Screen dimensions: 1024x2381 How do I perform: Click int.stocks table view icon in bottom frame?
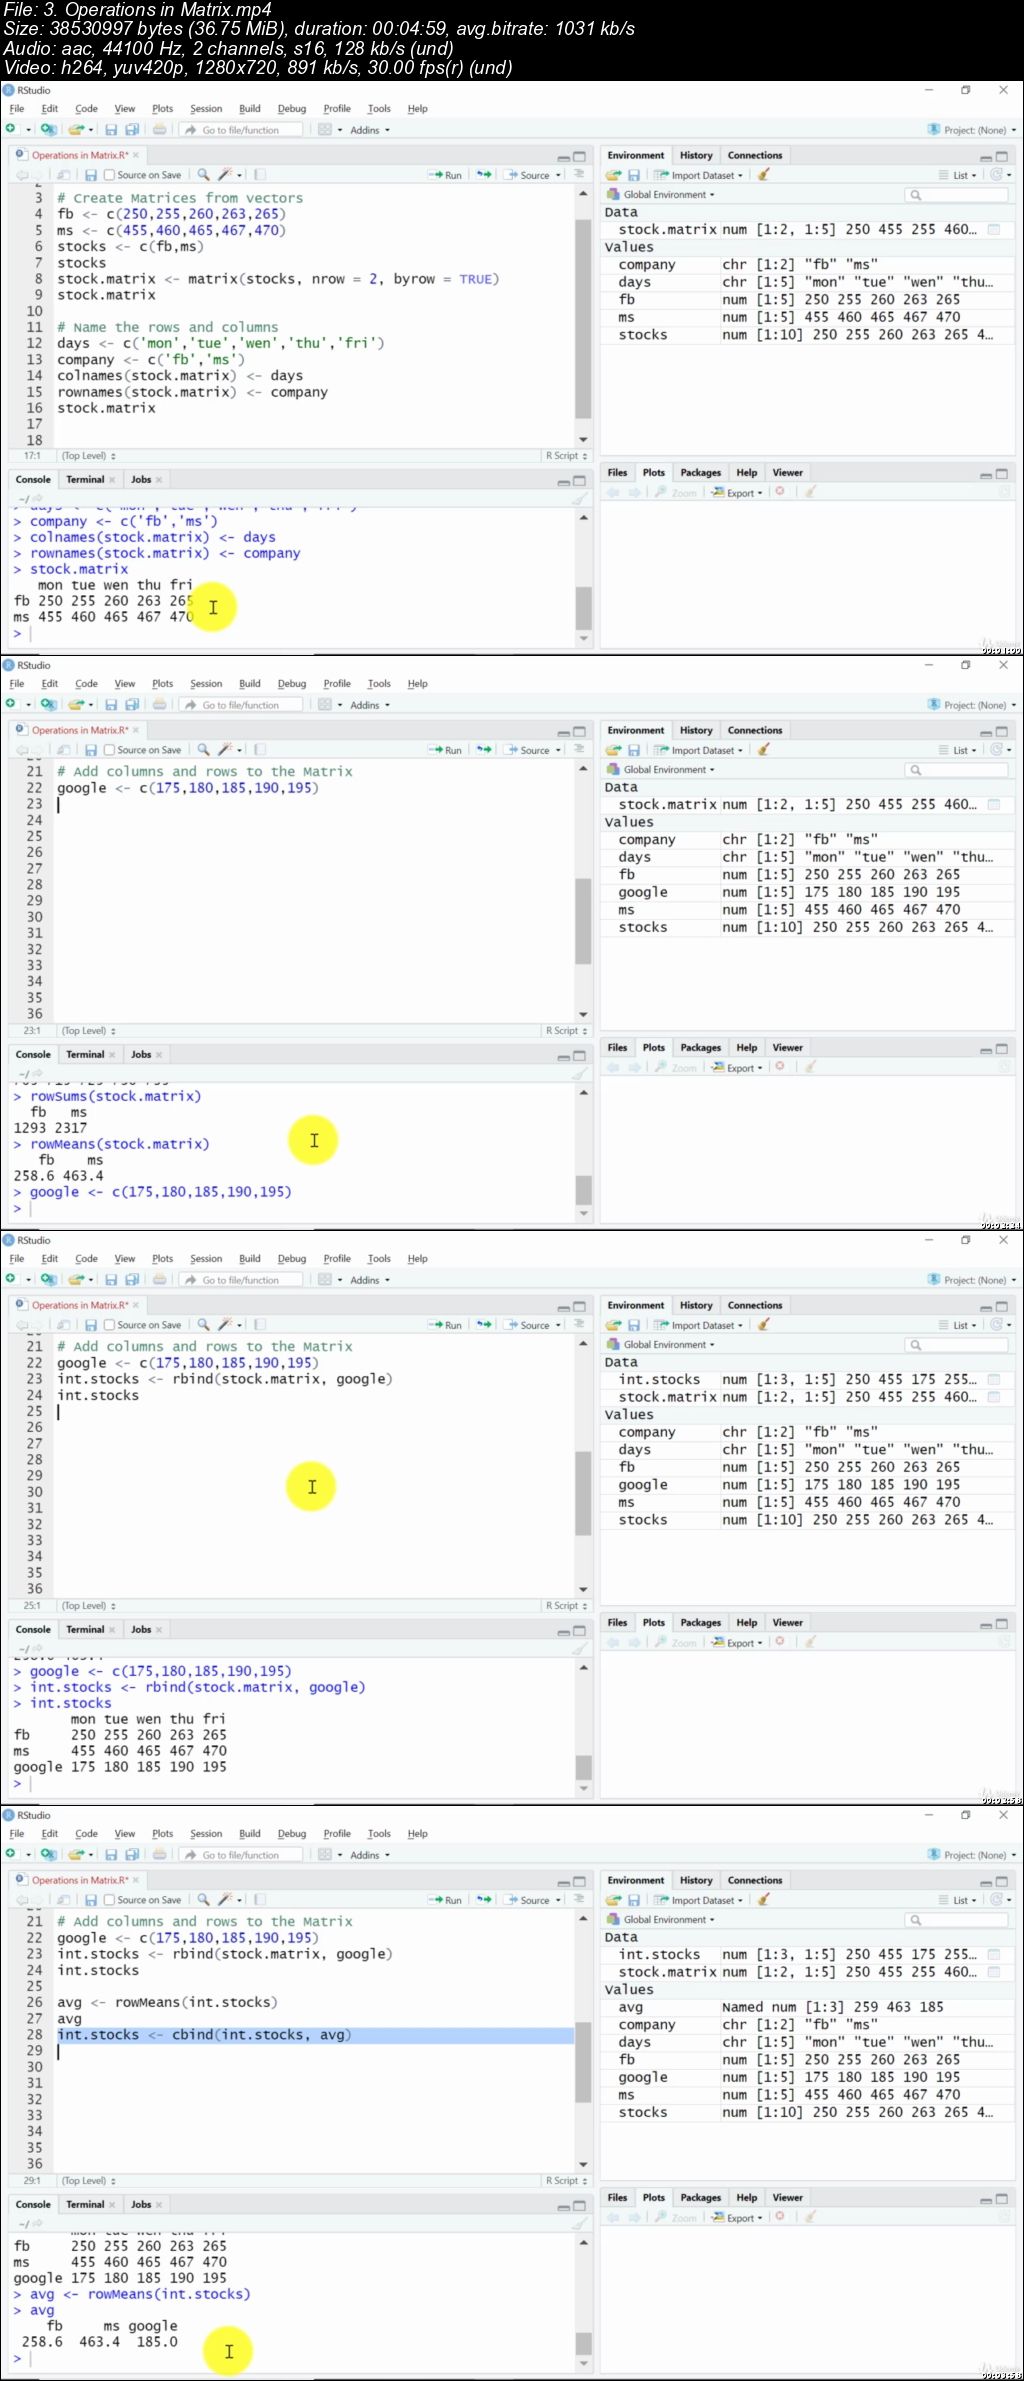[x=994, y=1954]
